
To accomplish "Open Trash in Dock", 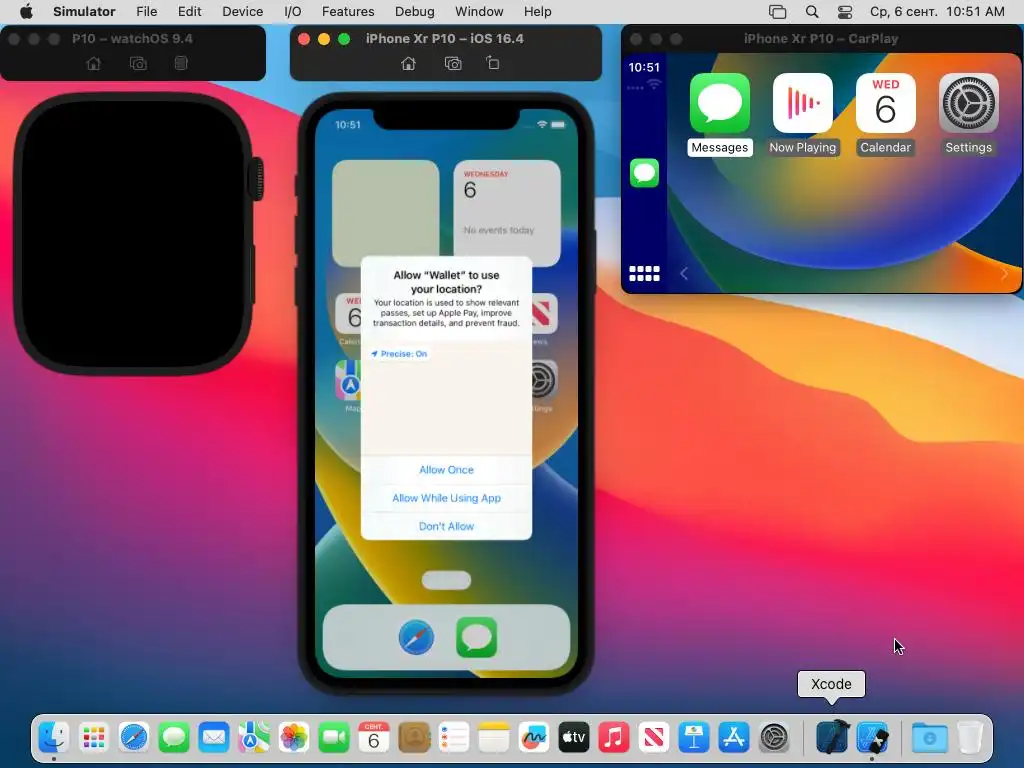I will point(970,738).
